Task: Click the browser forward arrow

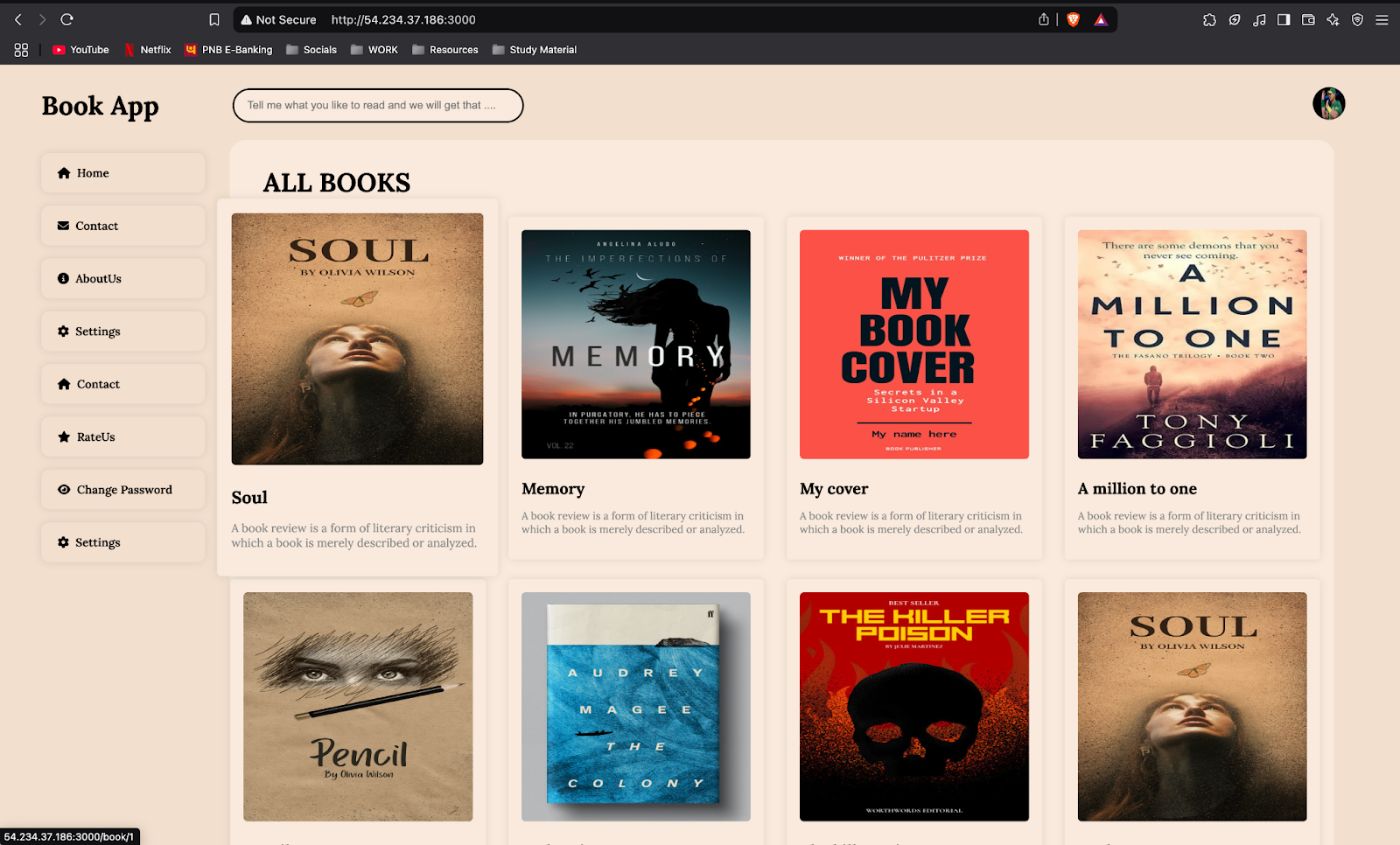Action: [x=42, y=19]
